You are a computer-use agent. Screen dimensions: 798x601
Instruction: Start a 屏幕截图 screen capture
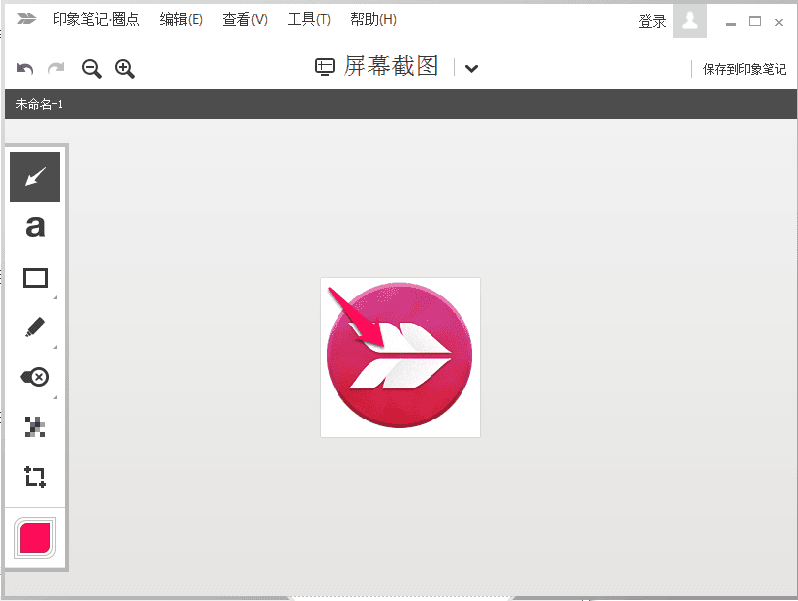390,66
